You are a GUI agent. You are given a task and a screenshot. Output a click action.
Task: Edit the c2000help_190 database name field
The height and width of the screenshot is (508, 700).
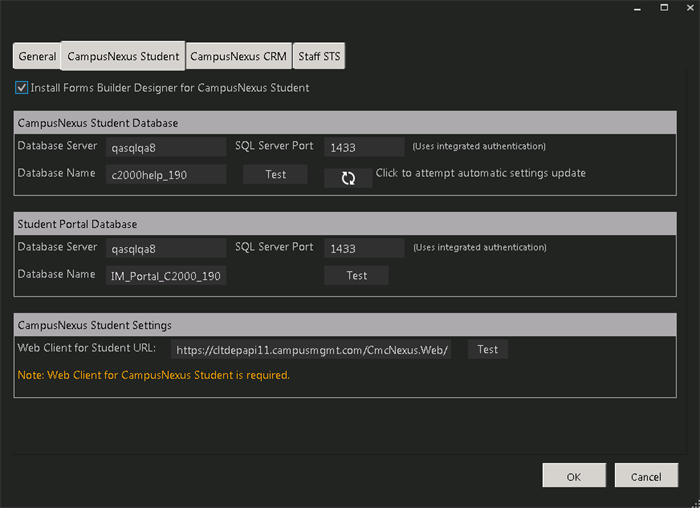(166, 175)
